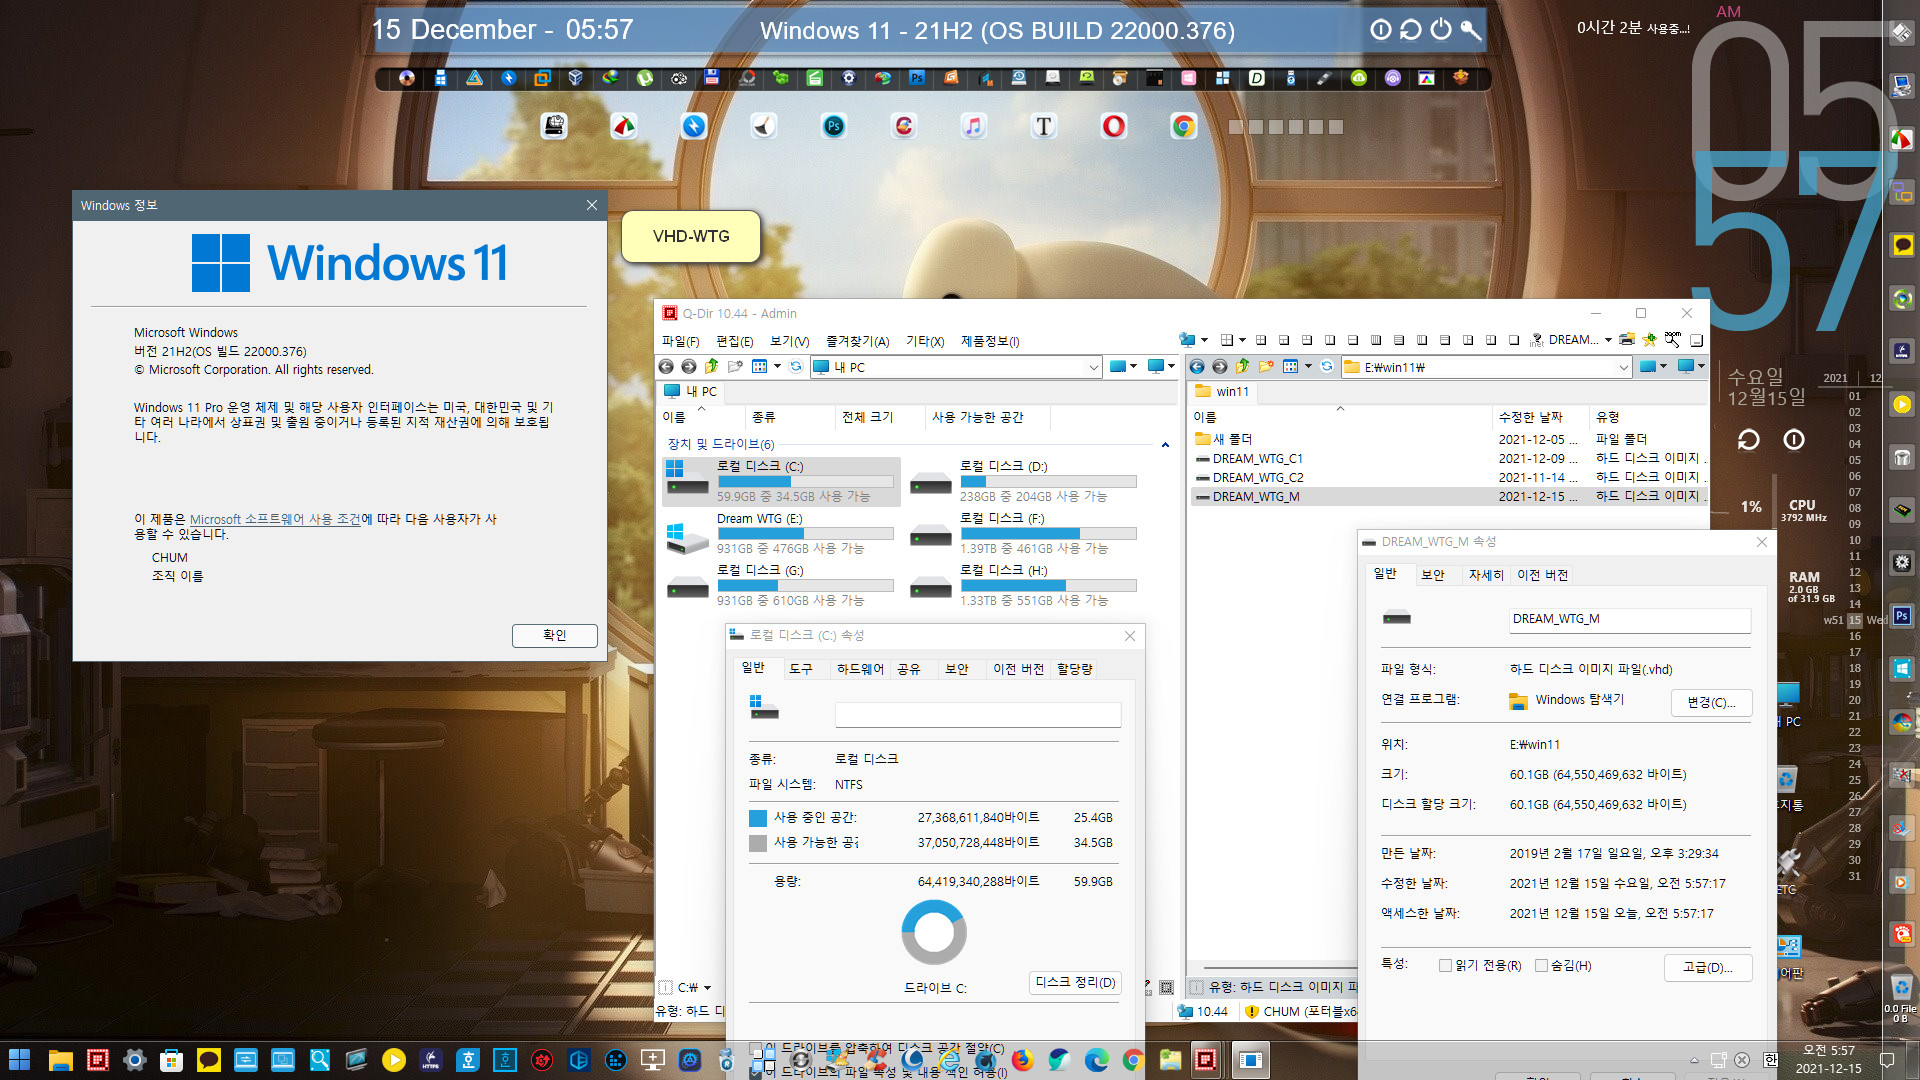1920x1080 pixels.
Task: Click the DREAM_WTG_M file name field
Action: (x=1629, y=619)
